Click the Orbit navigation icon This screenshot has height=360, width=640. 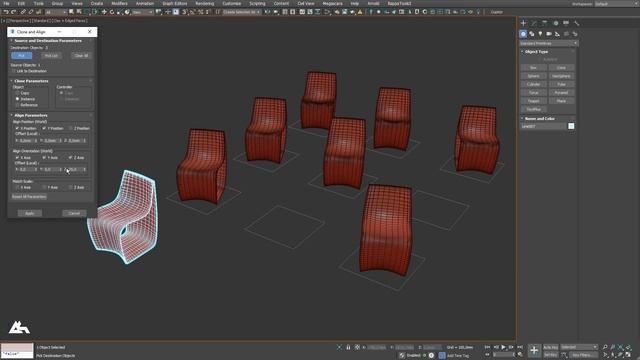(621, 355)
